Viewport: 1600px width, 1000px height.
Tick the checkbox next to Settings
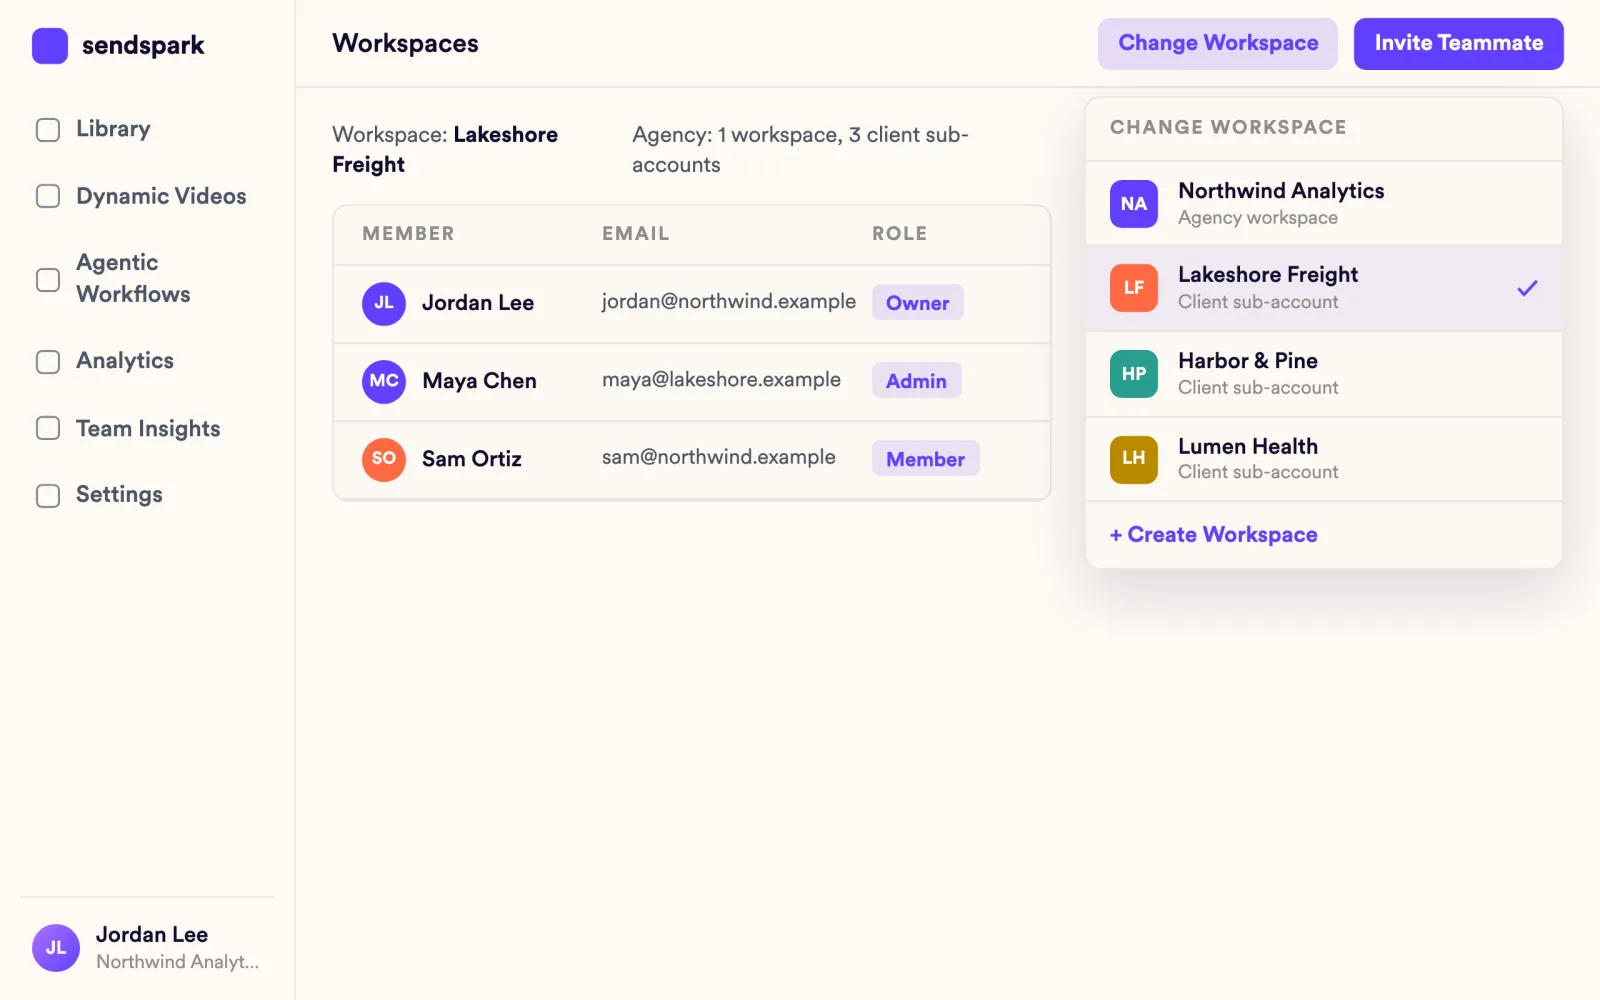48,495
